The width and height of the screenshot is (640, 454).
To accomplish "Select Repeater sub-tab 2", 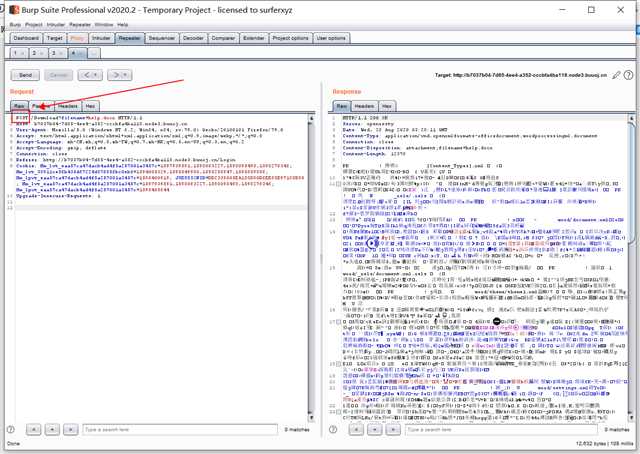I will tap(35, 53).
